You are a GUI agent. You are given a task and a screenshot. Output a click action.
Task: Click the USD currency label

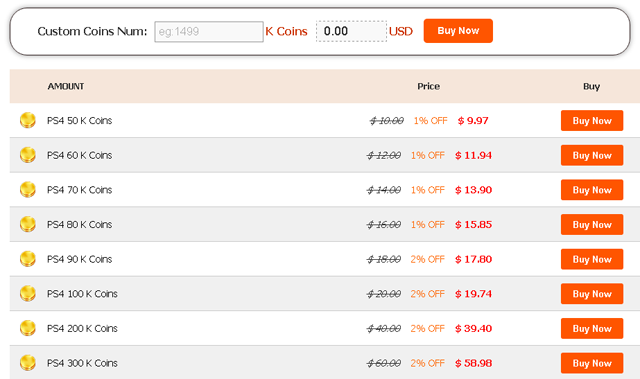(x=401, y=31)
